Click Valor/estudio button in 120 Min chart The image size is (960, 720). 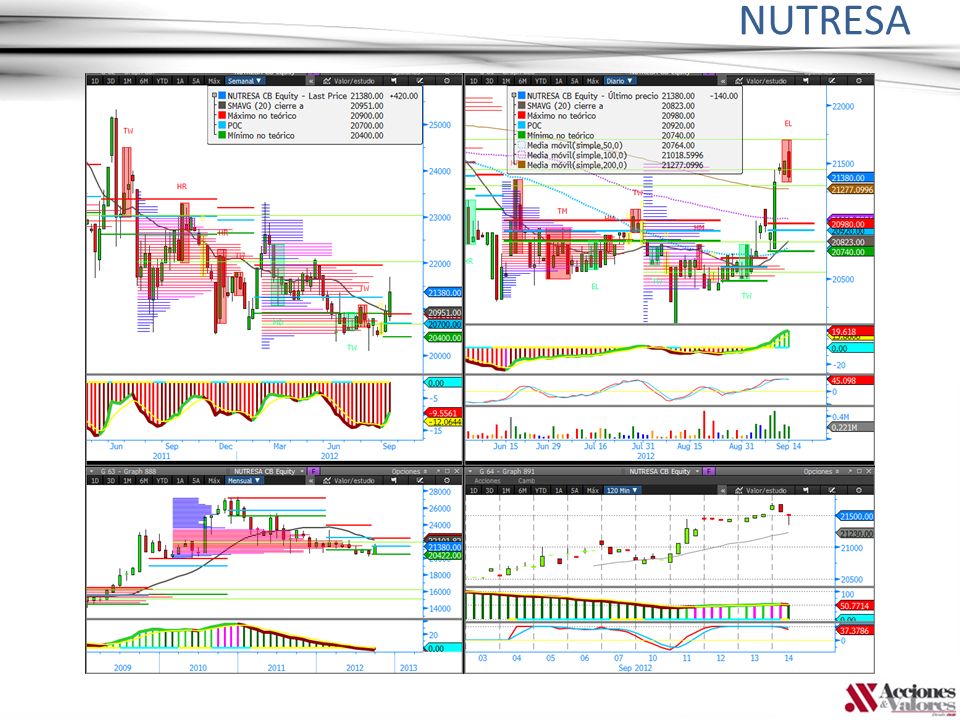pos(760,490)
